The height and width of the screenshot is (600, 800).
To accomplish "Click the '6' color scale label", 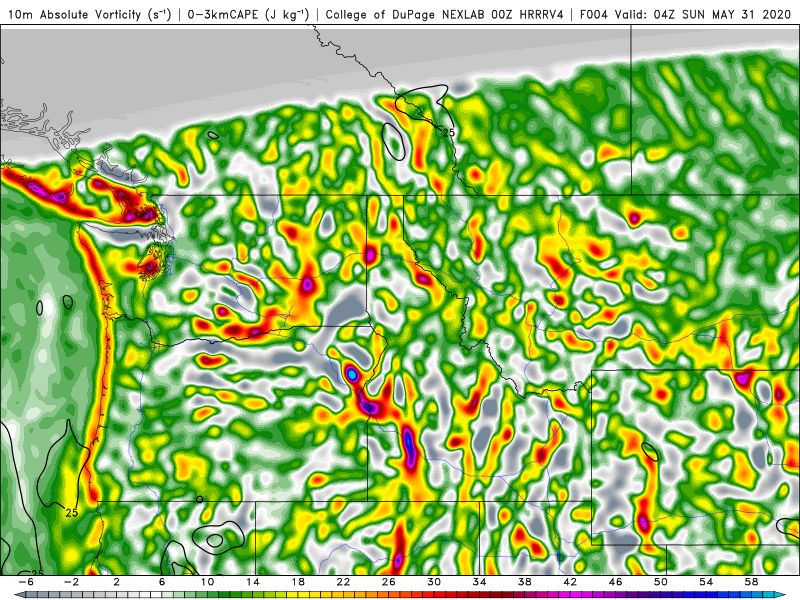I will tap(162, 582).
